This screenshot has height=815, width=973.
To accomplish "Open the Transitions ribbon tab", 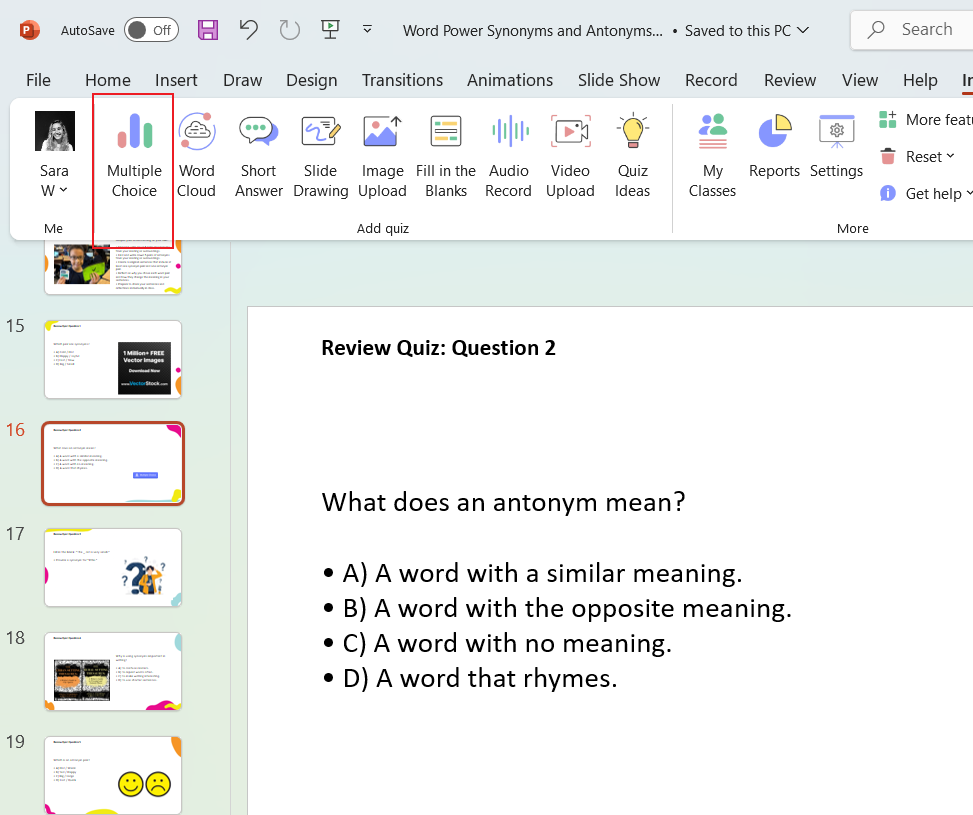I will [402, 80].
